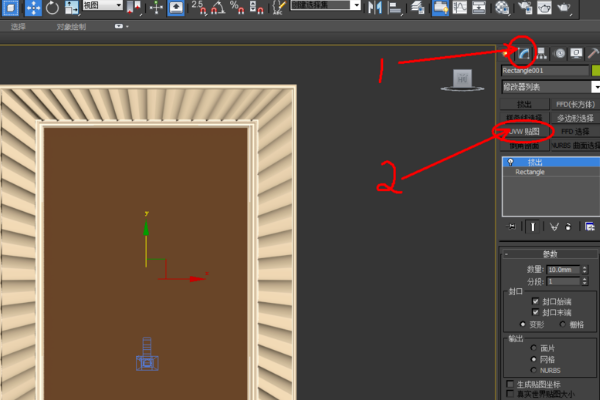This screenshot has width=600, height=400.
Task: Toggle keyboard shortcut override icon
Action: pos(176,7)
